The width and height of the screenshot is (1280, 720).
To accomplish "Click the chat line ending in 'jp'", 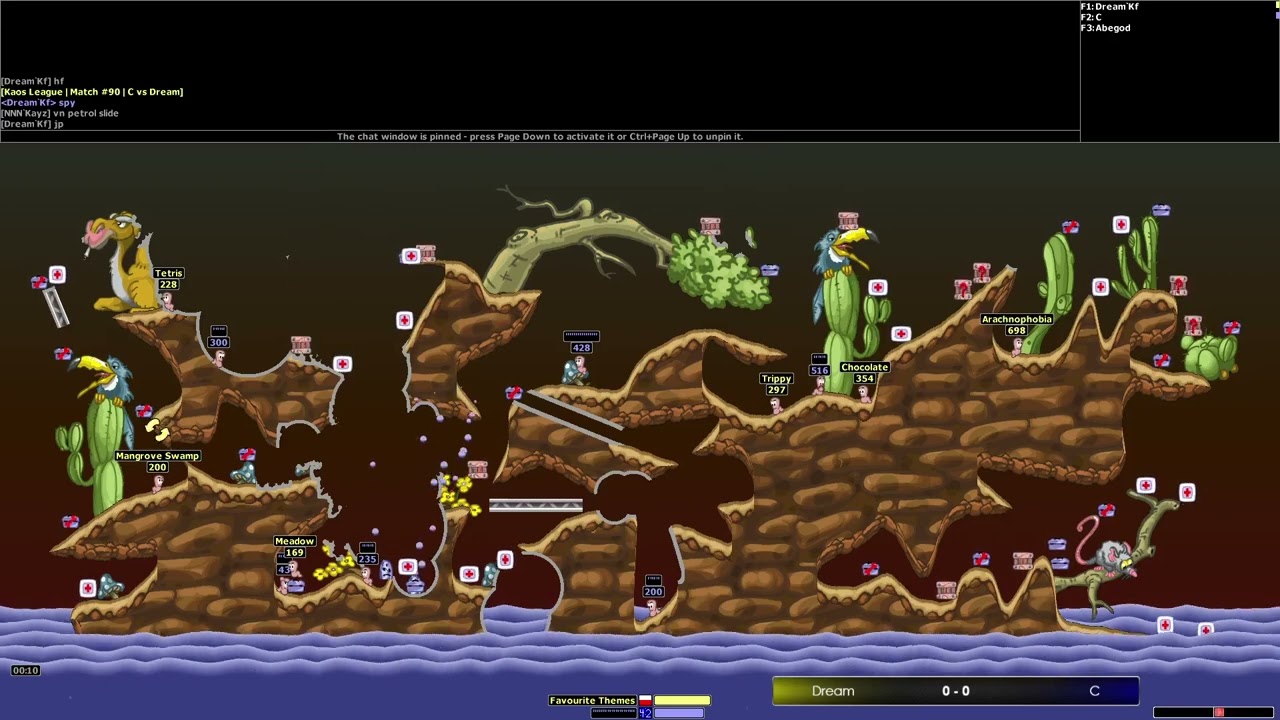I will (32, 124).
